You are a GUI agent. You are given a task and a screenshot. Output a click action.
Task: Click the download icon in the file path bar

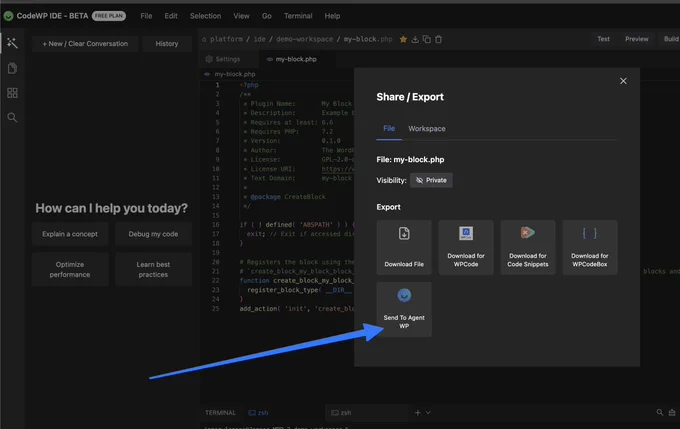(415, 39)
